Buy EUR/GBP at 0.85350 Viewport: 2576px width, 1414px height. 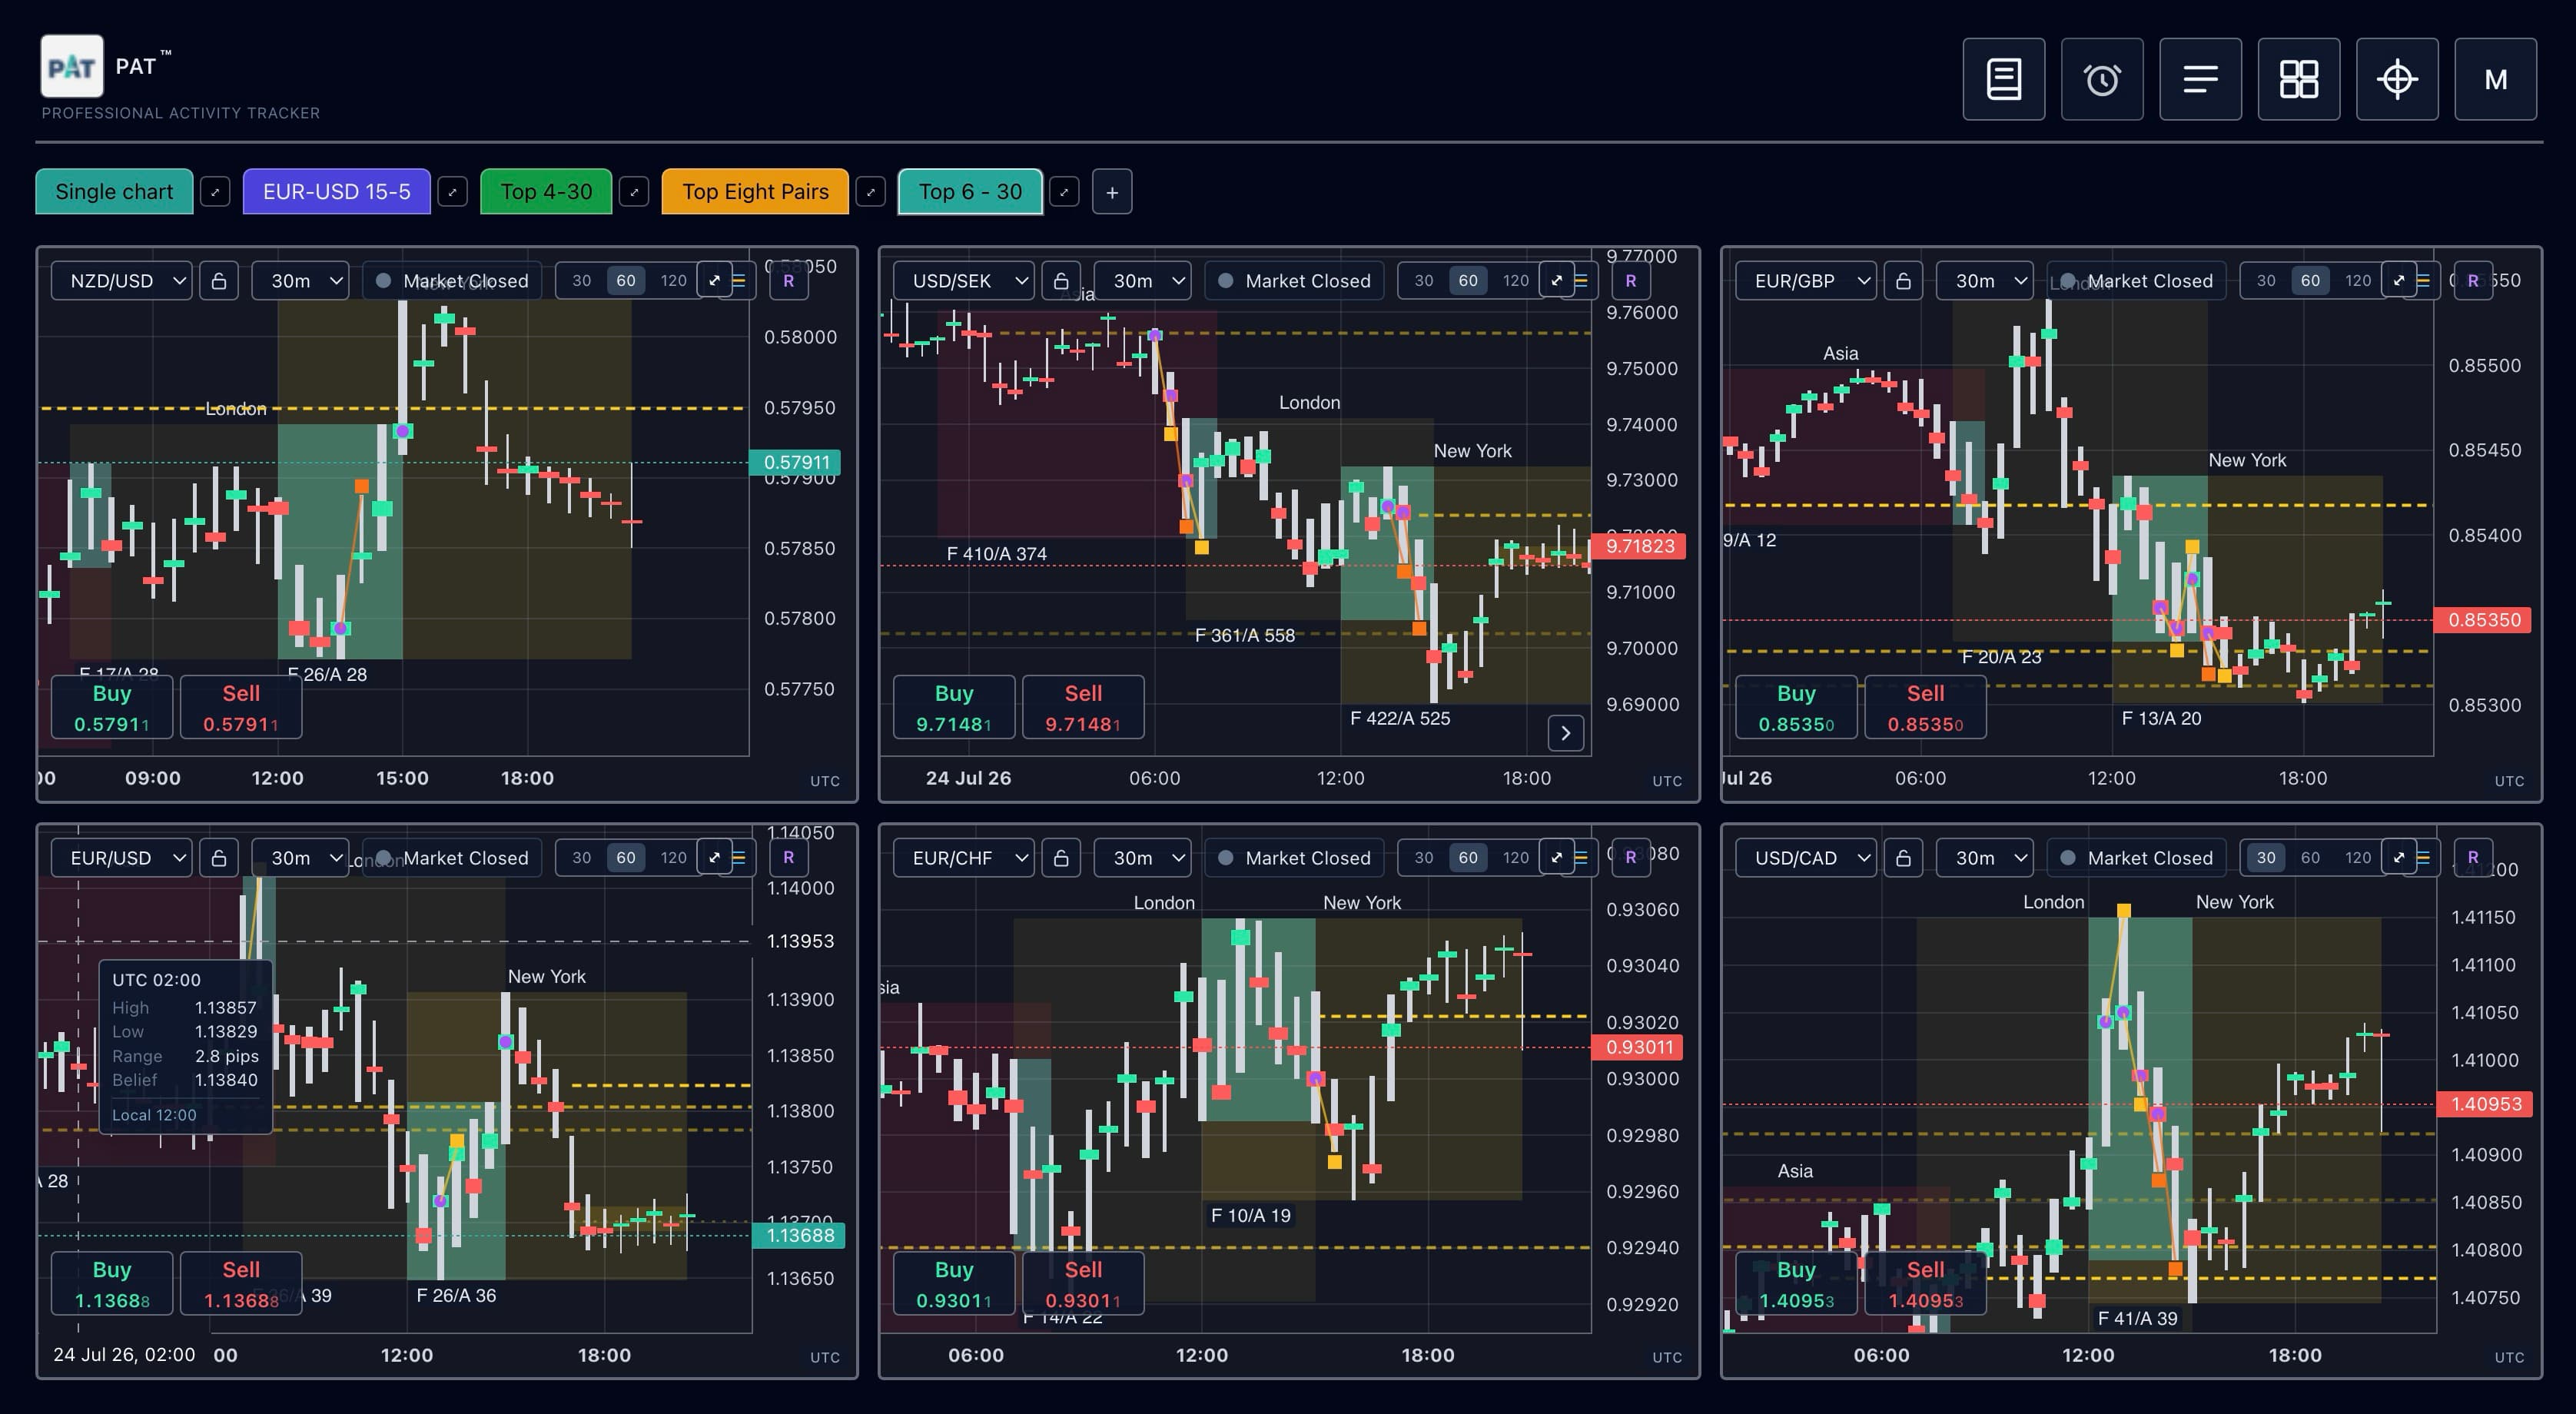point(1796,708)
